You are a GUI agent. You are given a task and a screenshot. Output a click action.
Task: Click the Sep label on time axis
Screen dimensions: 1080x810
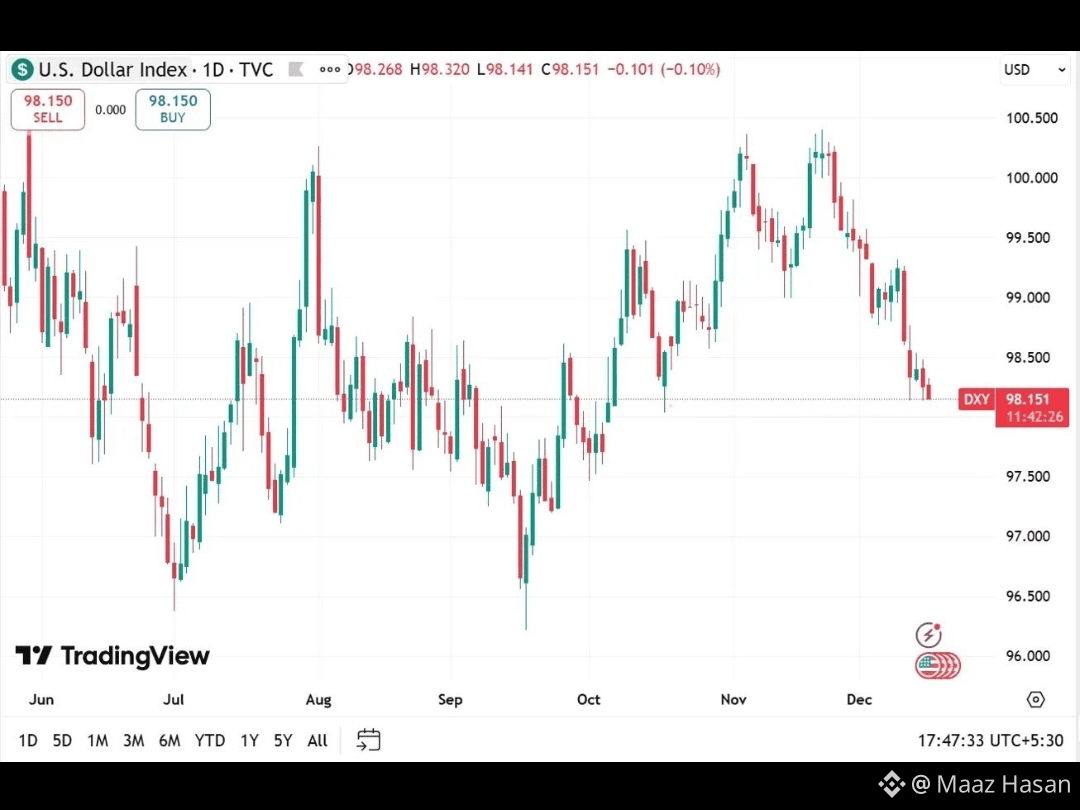click(450, 700)
